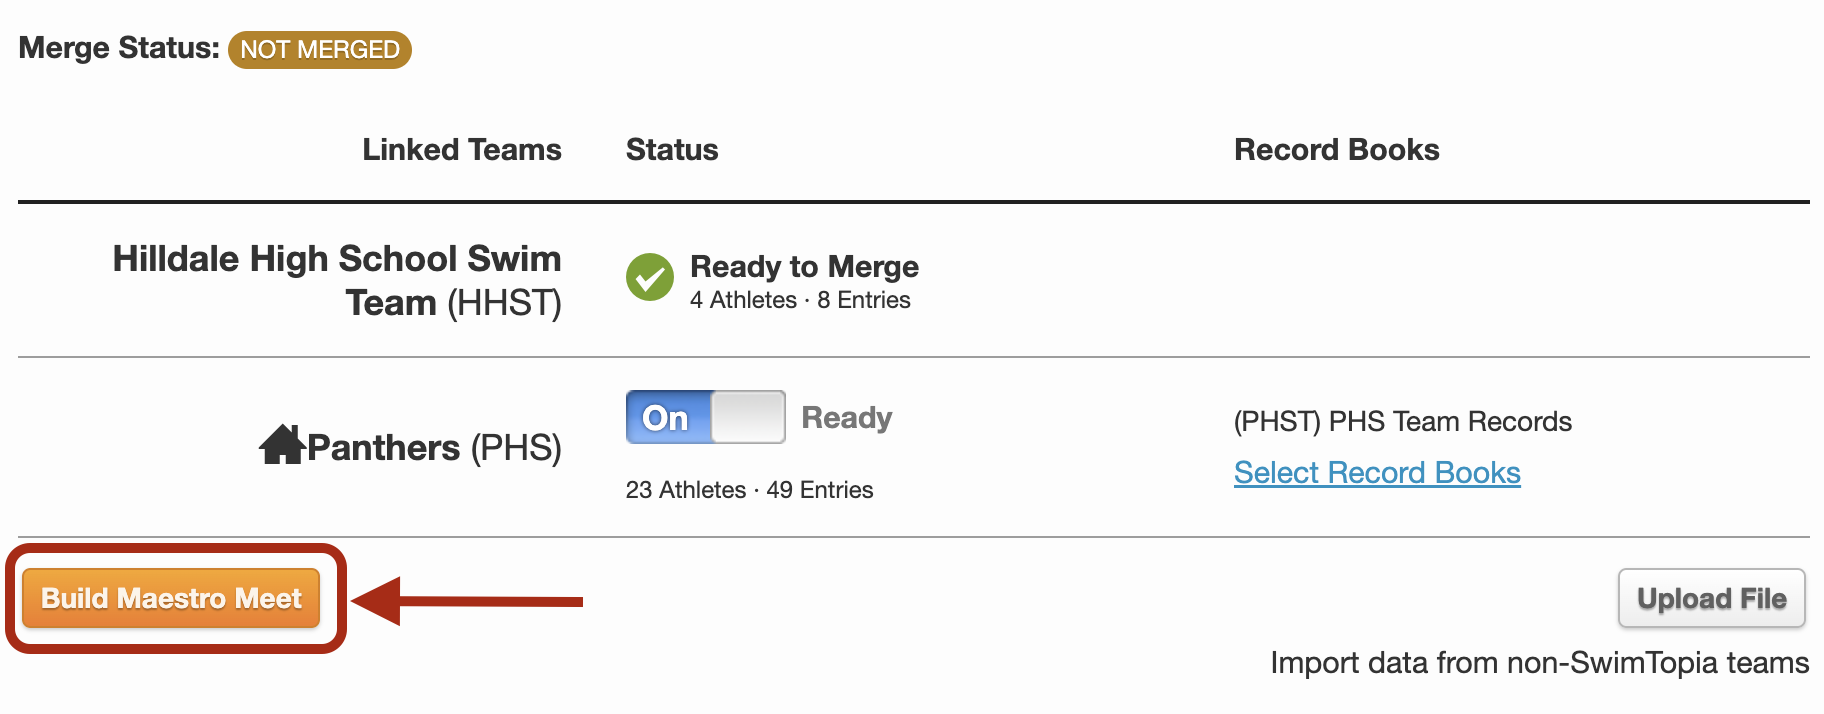The height and width of the screenshot is (714, 1824).
Task: Click the Ready to Merge status text
Action: point(804,267)
